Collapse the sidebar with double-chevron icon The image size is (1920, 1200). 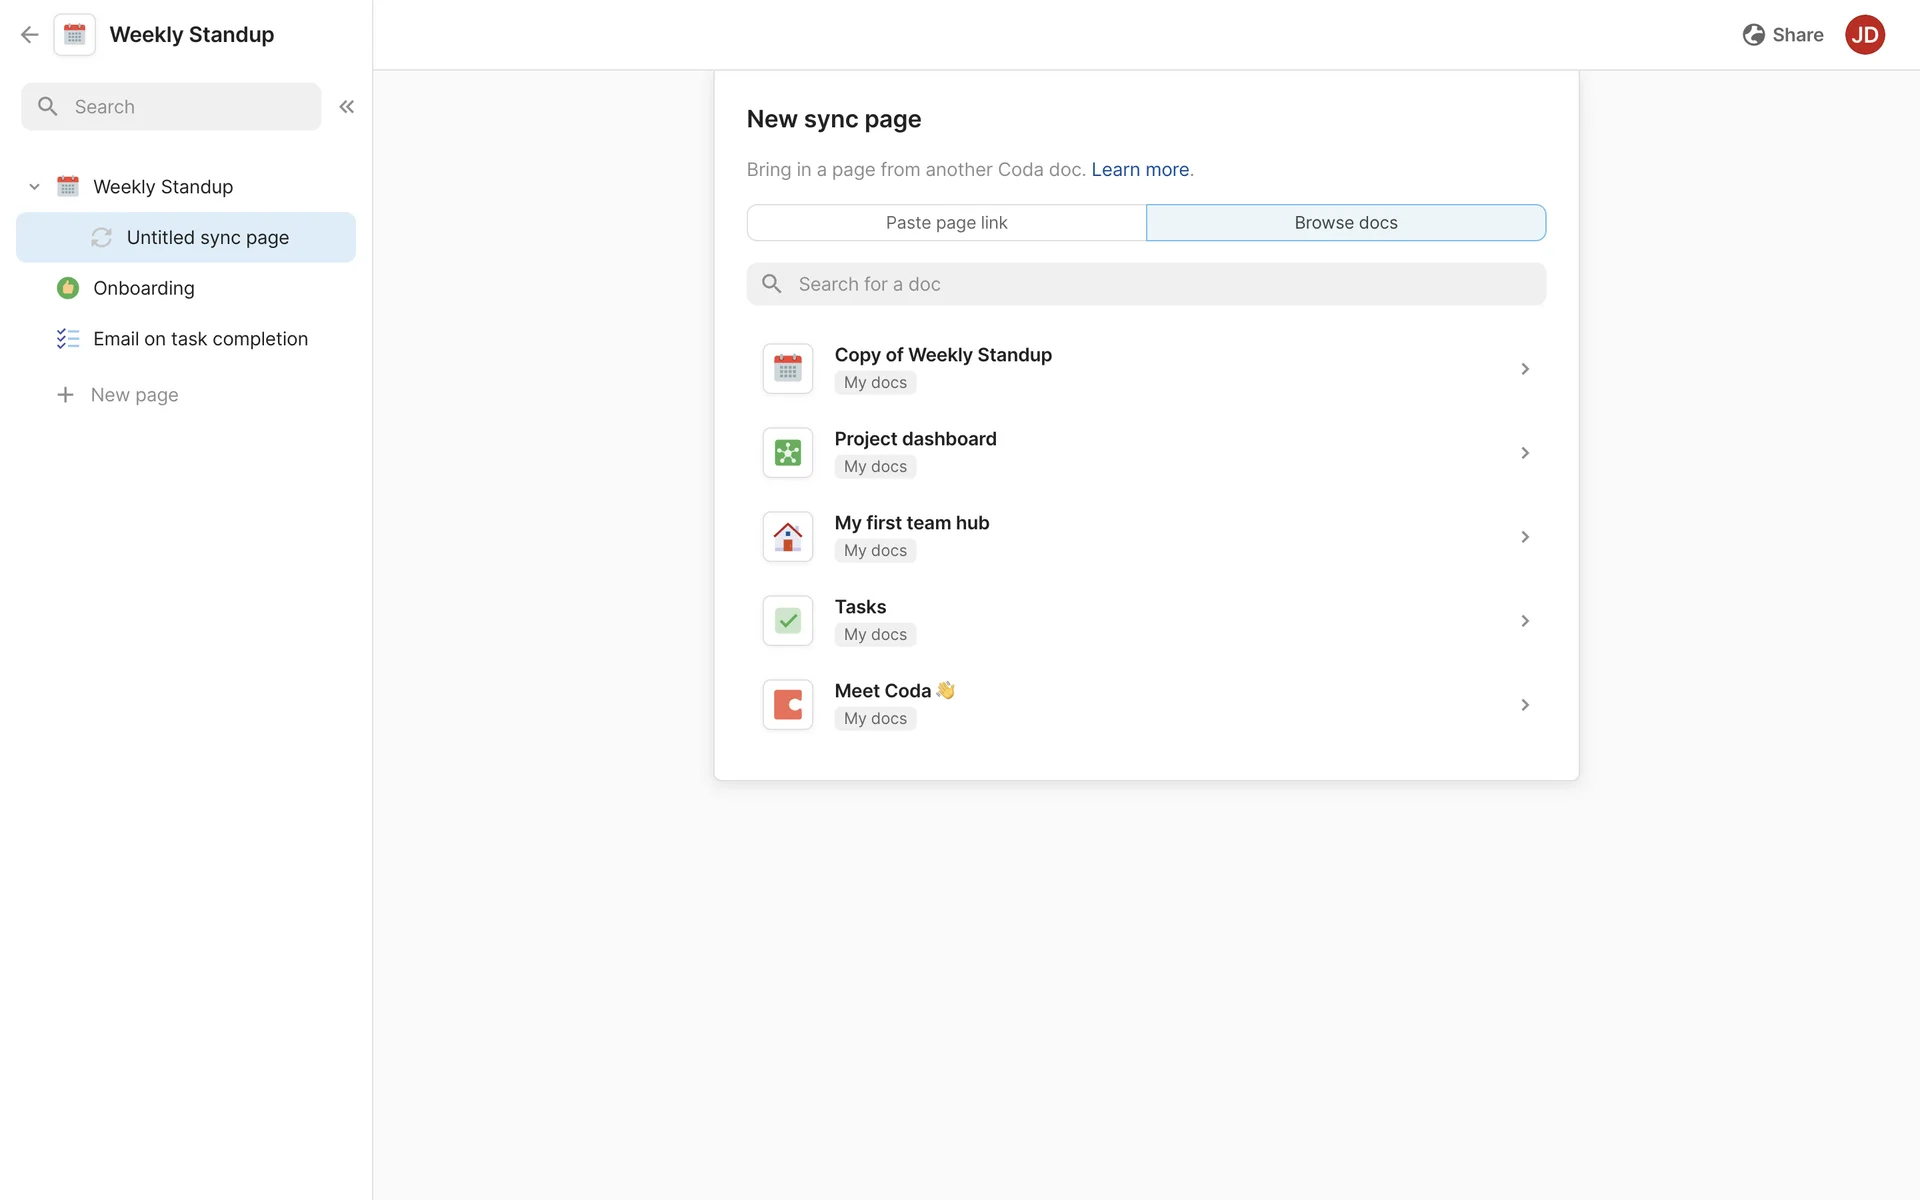coord(347,107)
